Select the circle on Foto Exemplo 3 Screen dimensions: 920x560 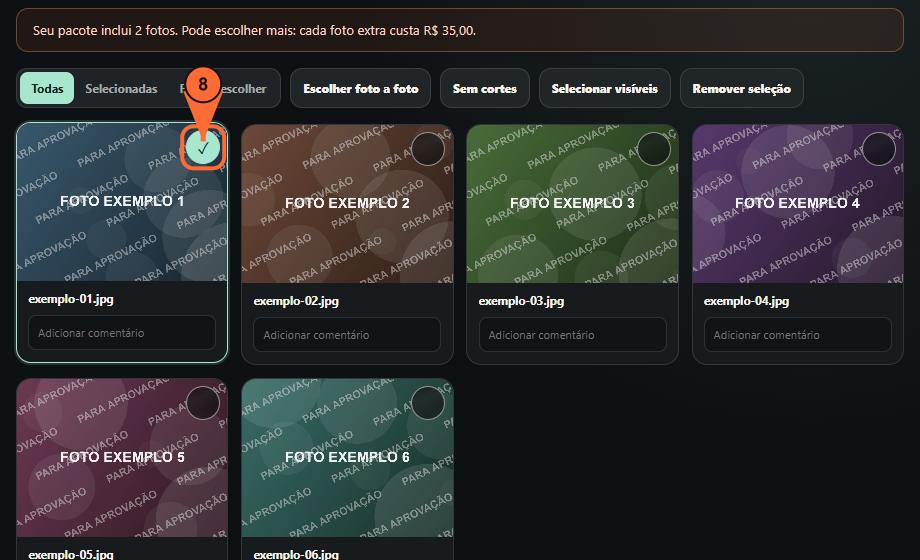653,149
